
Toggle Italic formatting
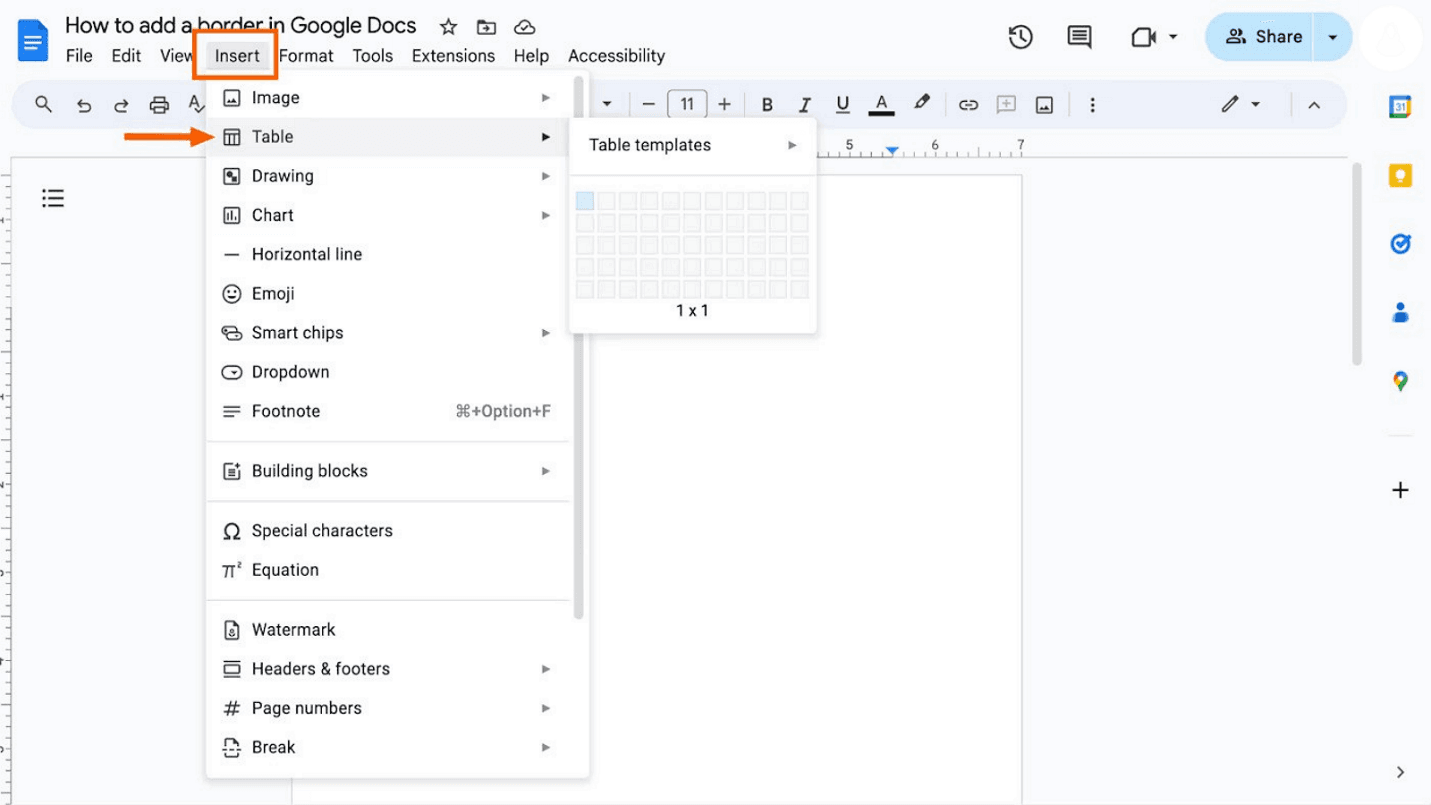(x=805, y=104)
